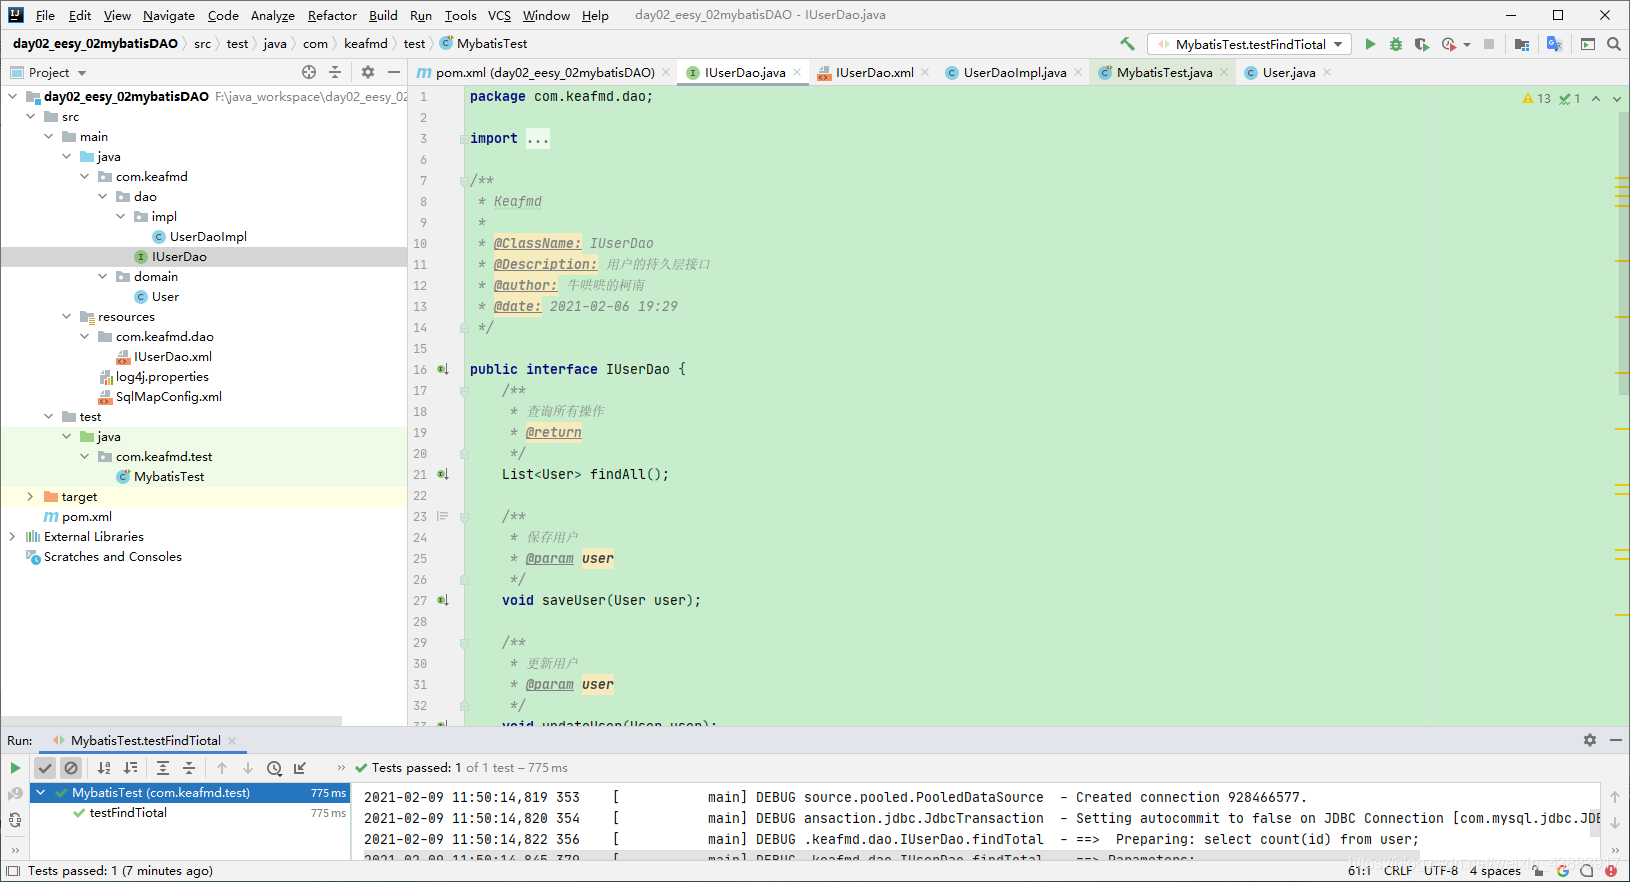Expand the folded import statement
This screenshot has width=1630, height=882.
[538, 139]
